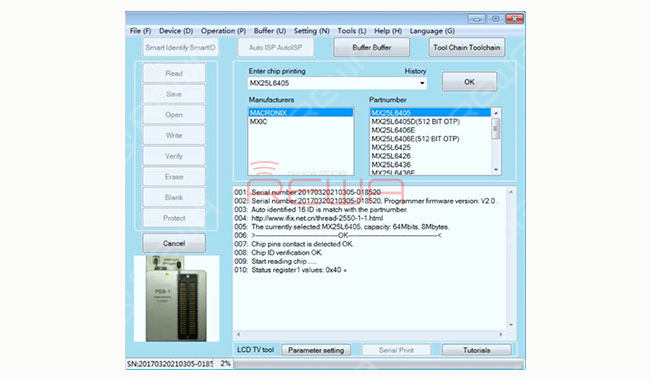The image size is (650, 380).
Task: Click the Smart Identify SmartID button
Action: [x=180, y=48]
